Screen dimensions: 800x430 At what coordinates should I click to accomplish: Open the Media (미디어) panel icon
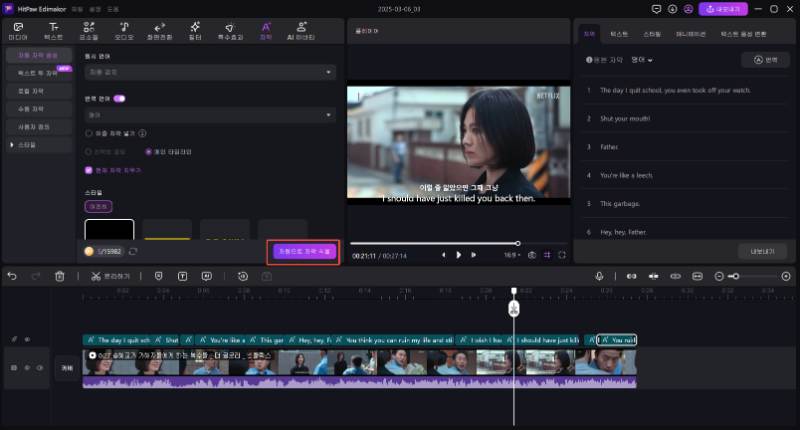coord(18,30)
